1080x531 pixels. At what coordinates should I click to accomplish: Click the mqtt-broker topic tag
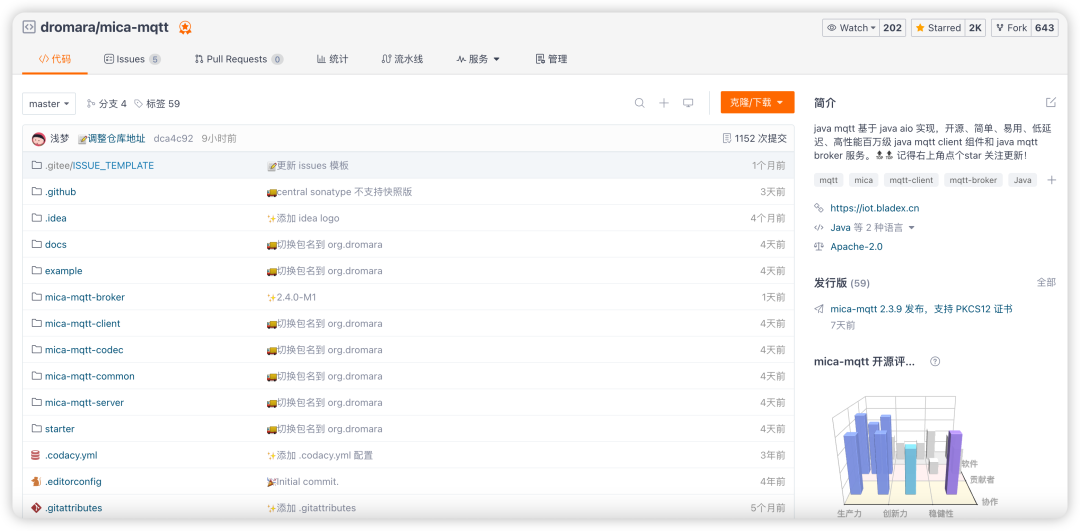point(973,180)
